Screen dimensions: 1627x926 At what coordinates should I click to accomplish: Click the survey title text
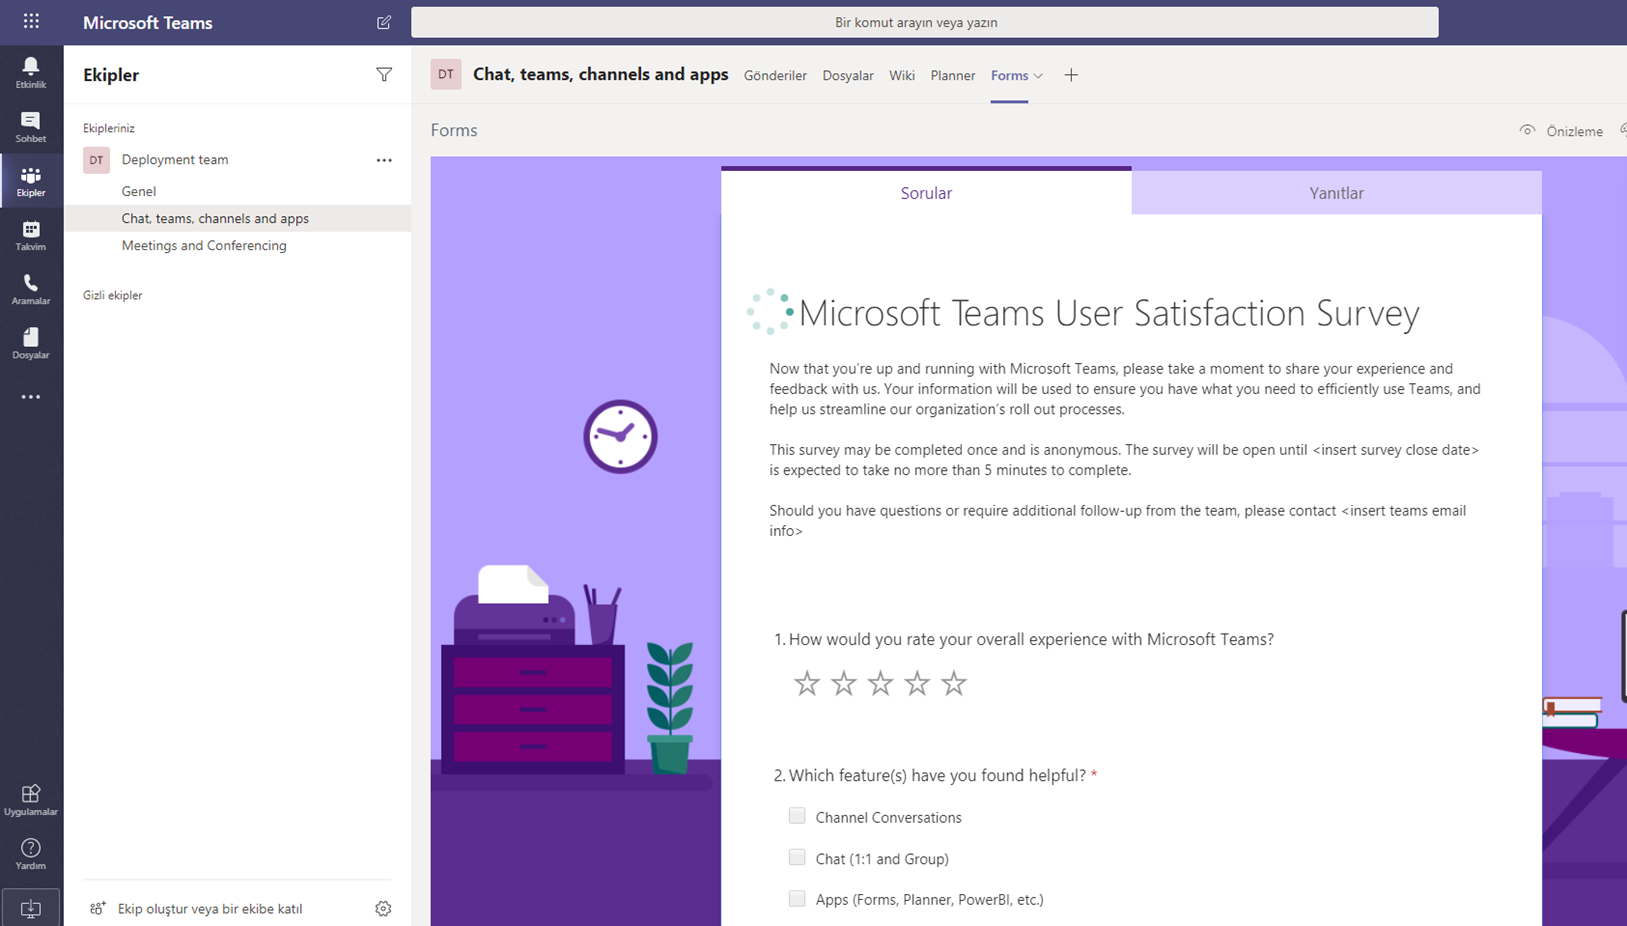pos(1109,313)
